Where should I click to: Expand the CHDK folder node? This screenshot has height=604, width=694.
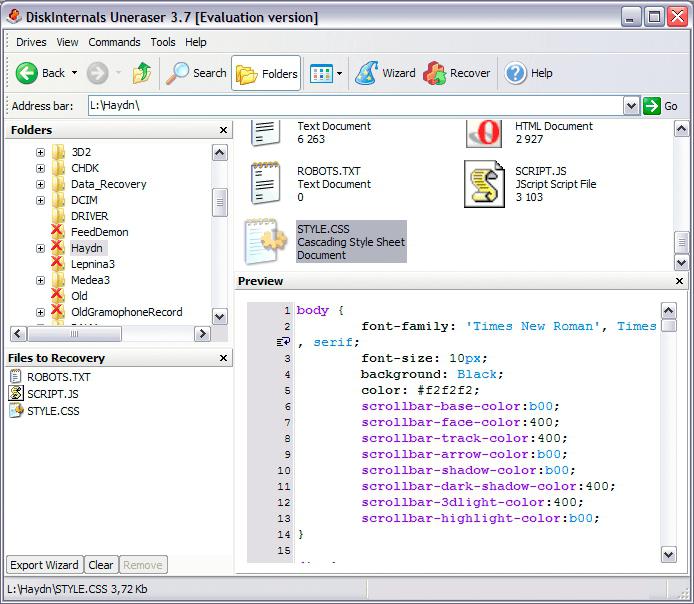[40, 168]
